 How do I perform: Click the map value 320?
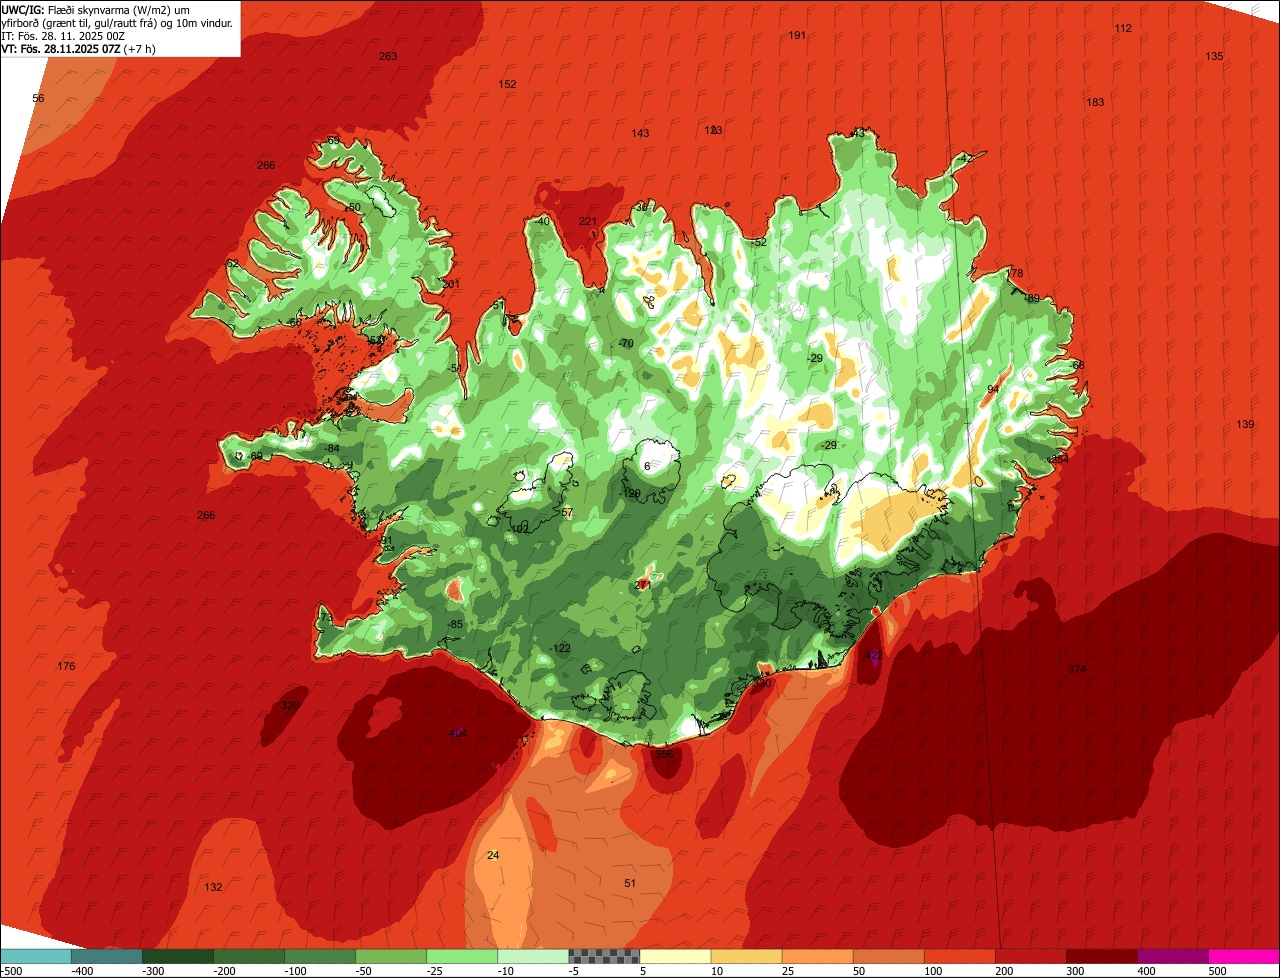[290, 705]
